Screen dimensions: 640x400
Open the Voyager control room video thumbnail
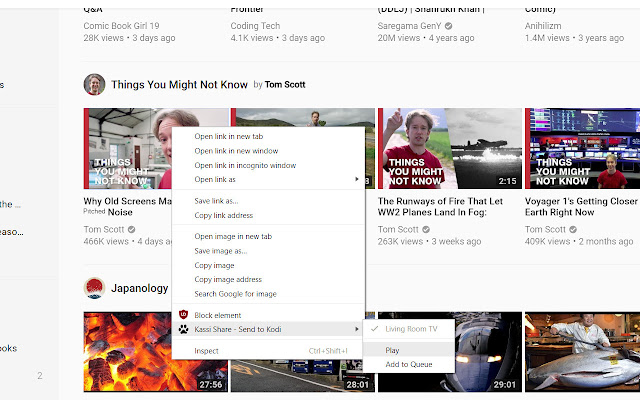coord(582,148)
